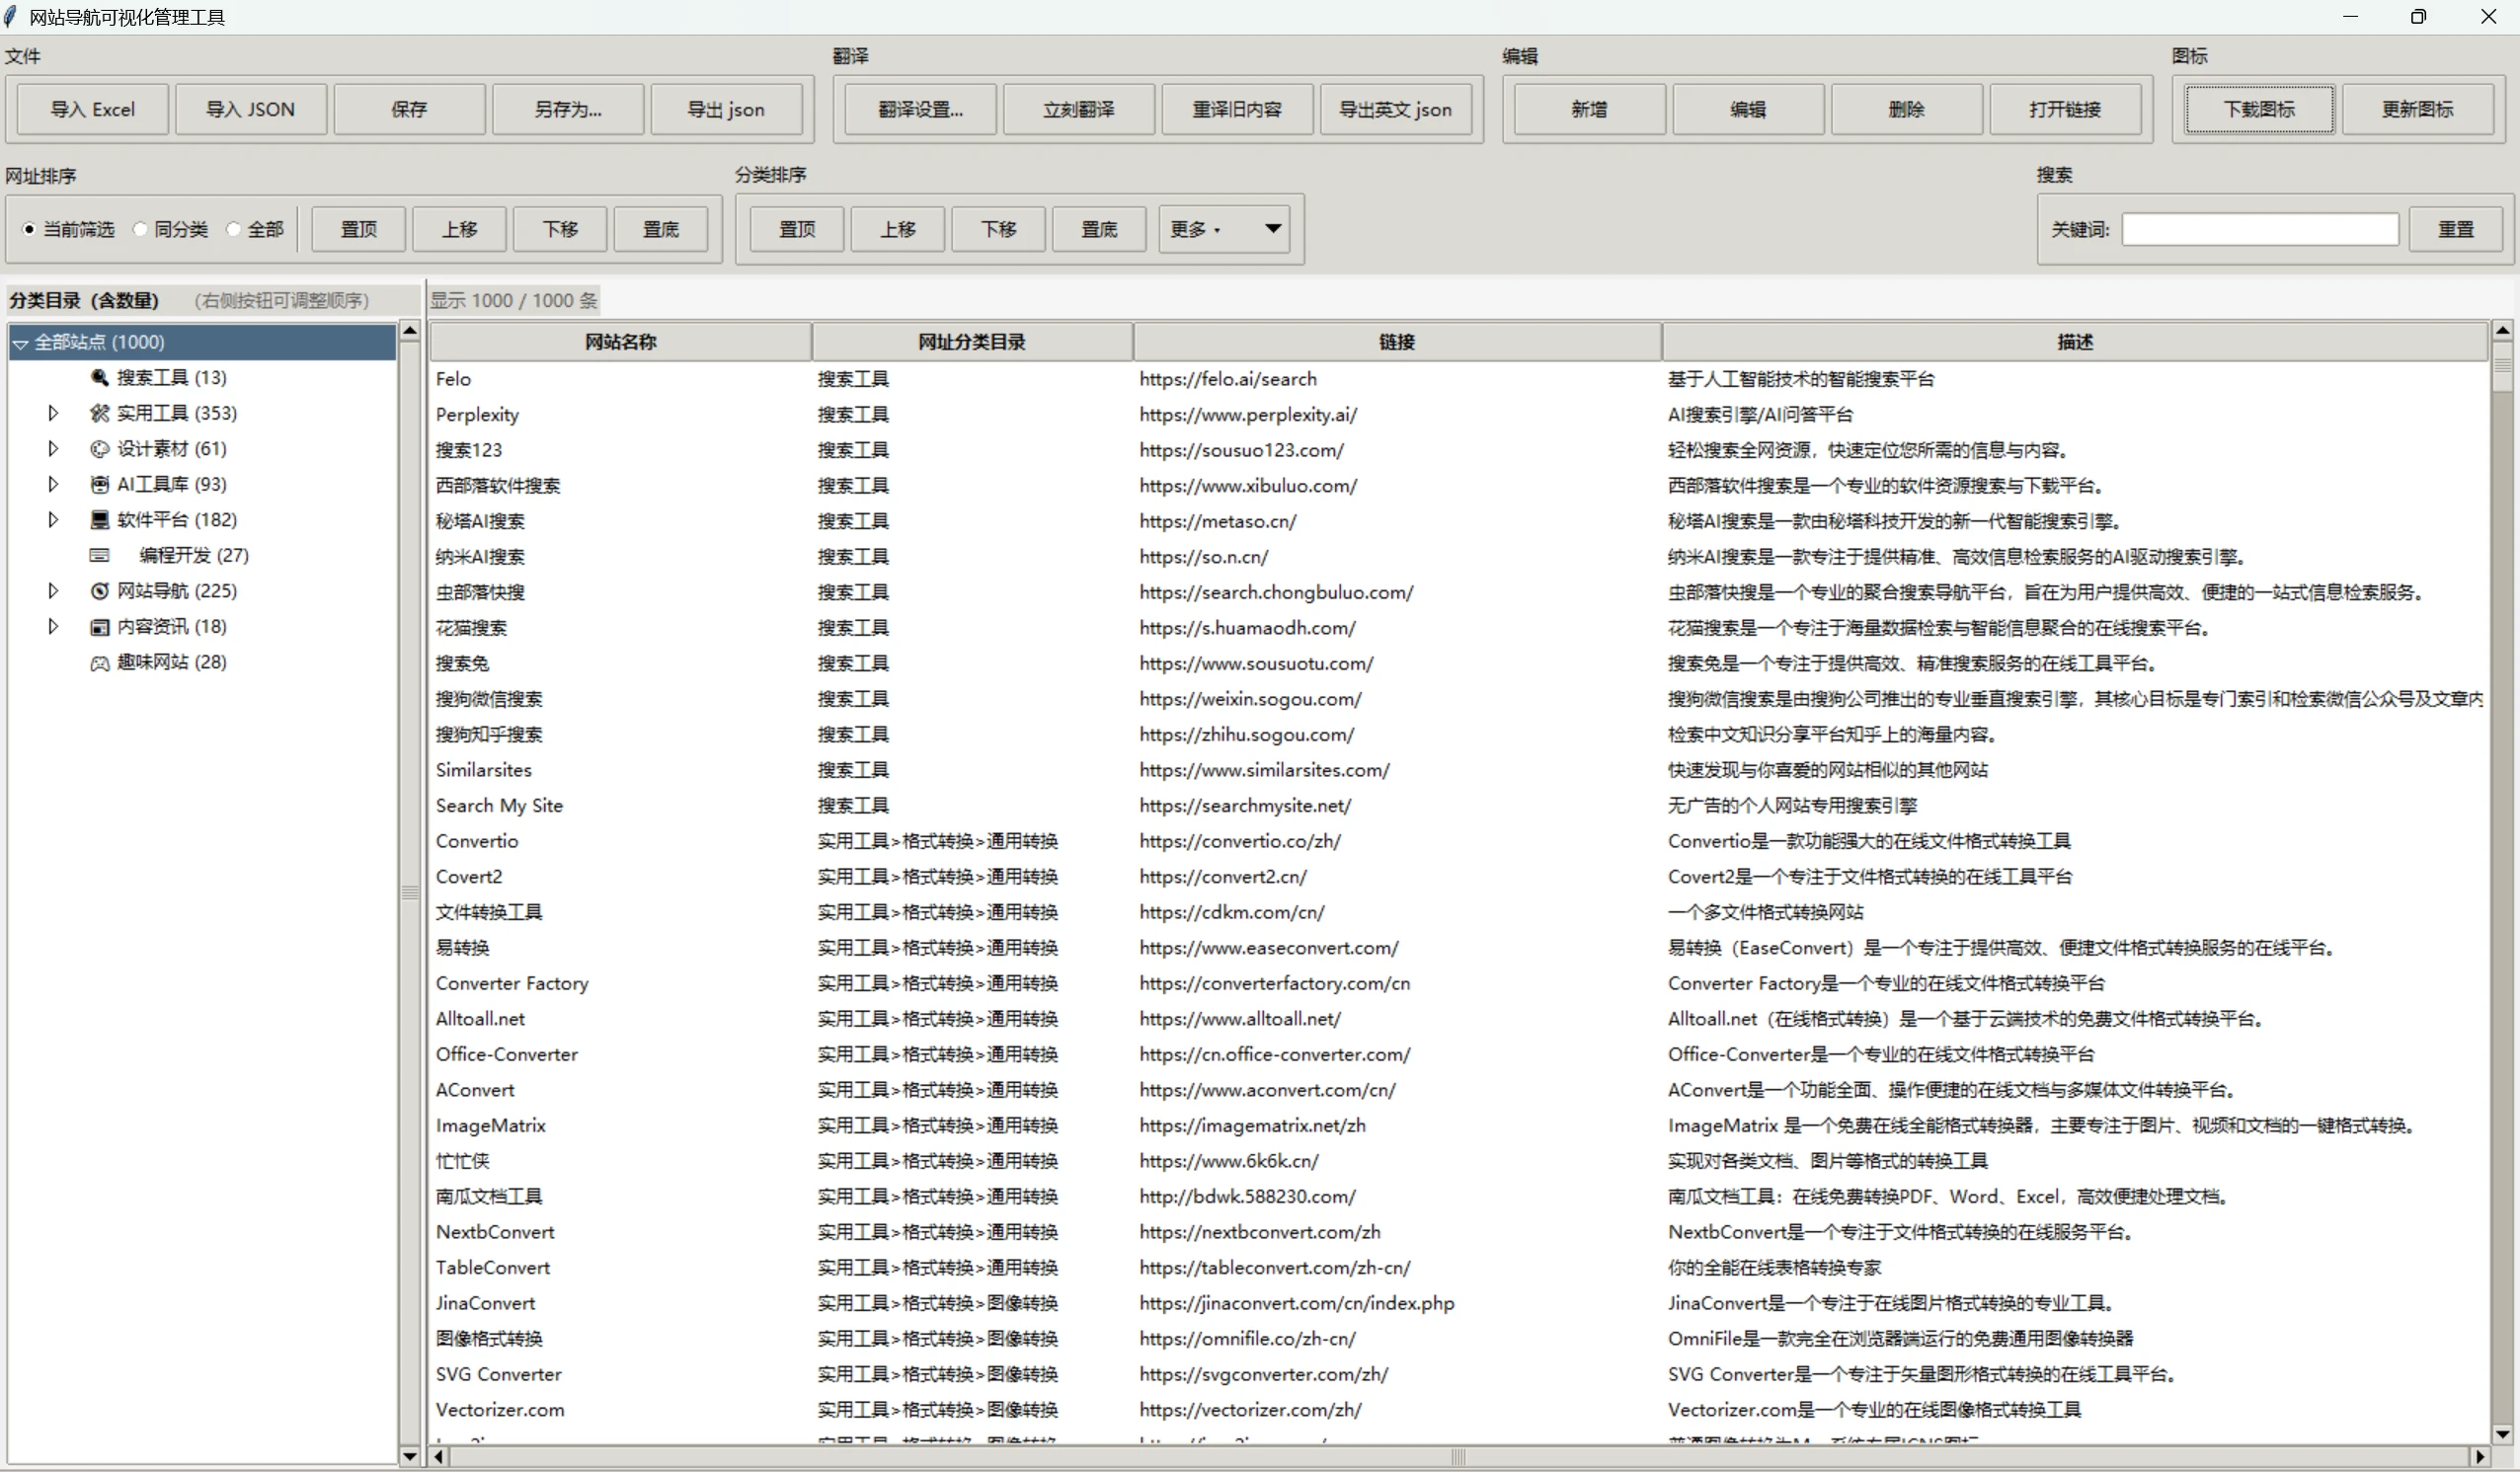Click the 趣味网站 category gamepad icon
Image resolution: width=2520 pixels, height=1472 pixels.
(x=99, y=662)
